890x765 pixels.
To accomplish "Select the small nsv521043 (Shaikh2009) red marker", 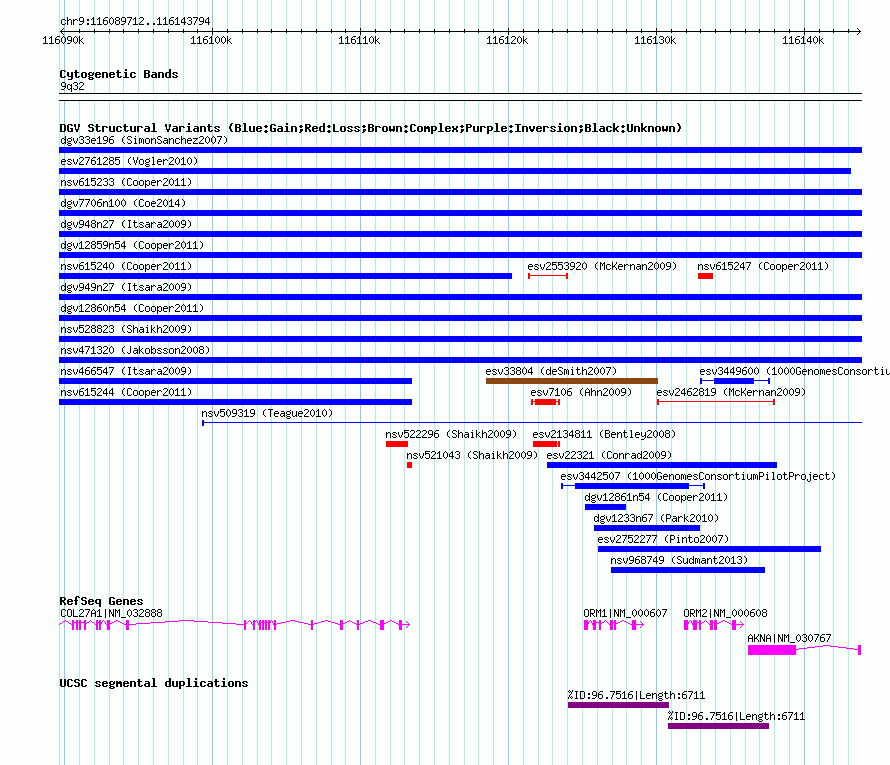I will (409, 465).
